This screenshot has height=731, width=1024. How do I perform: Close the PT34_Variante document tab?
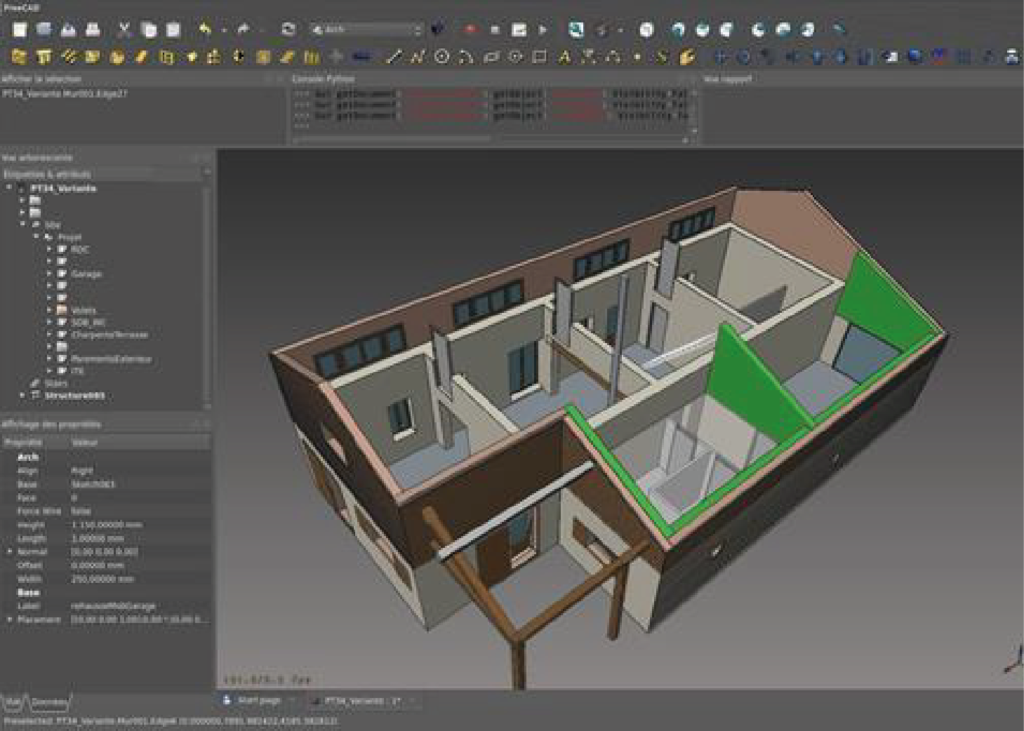click(x=413, y=701)
